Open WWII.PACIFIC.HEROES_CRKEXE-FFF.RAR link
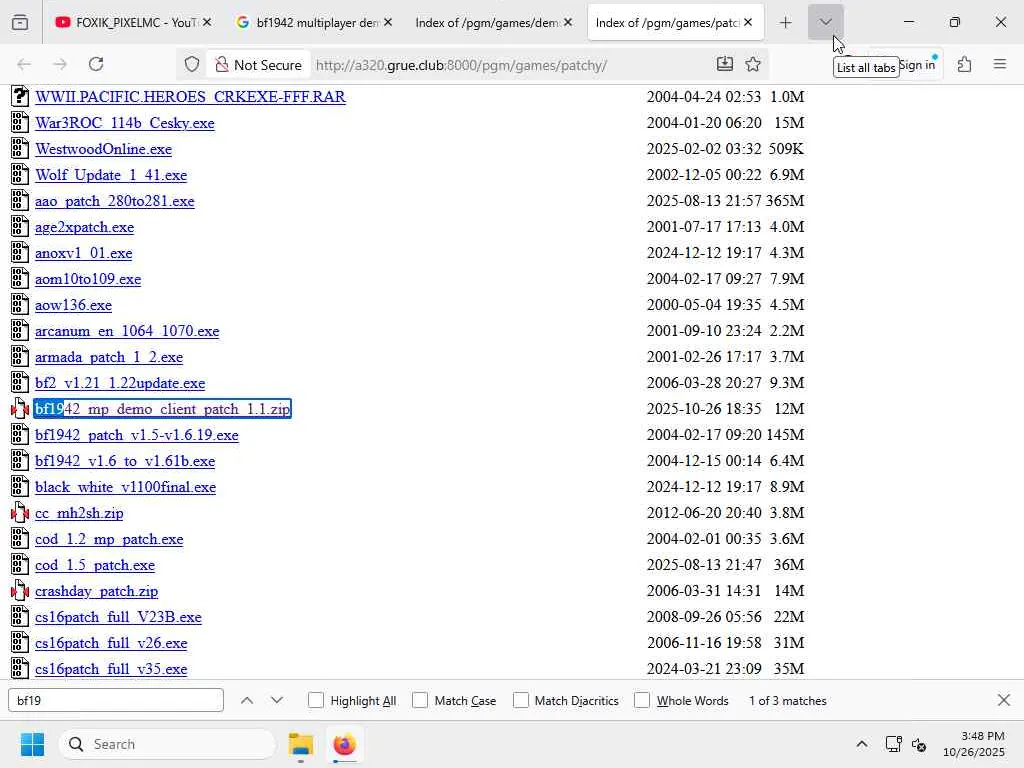 point(190,97)
